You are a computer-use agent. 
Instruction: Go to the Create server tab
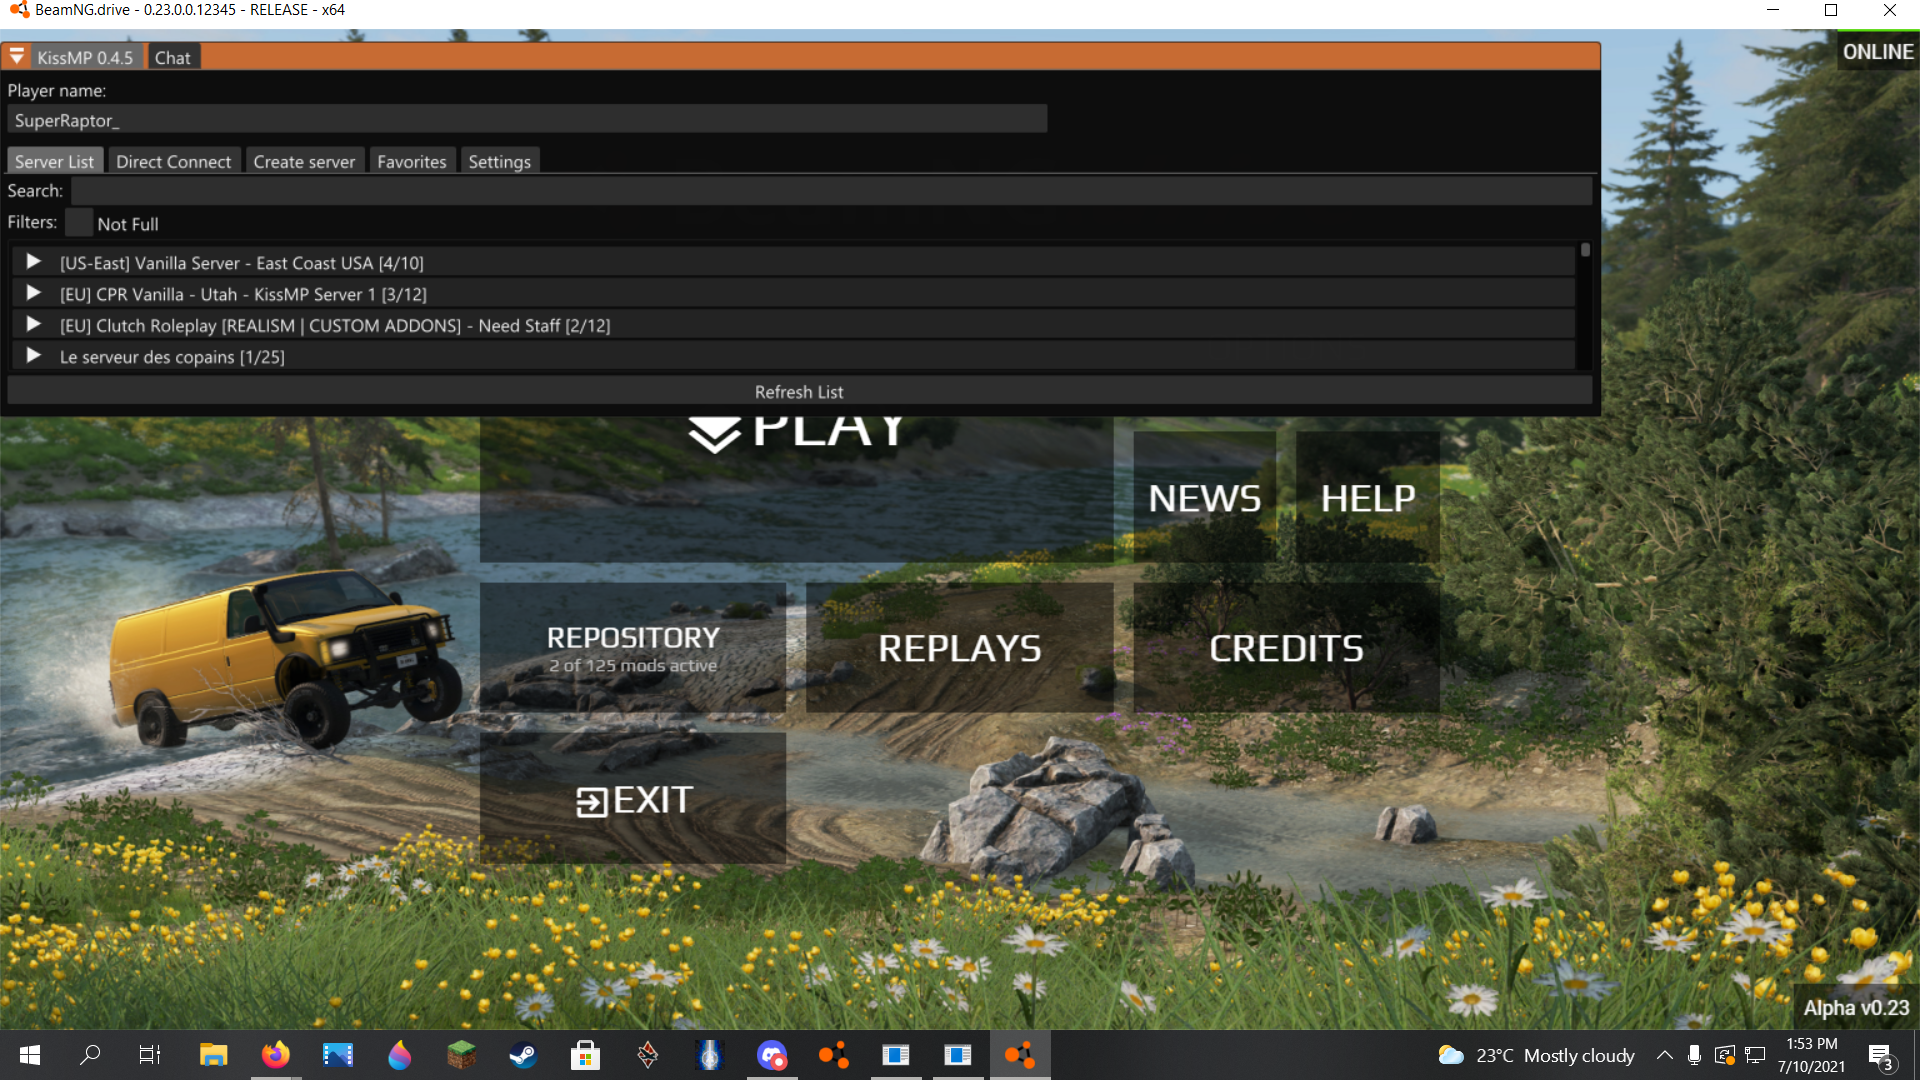tap(304, 161)
